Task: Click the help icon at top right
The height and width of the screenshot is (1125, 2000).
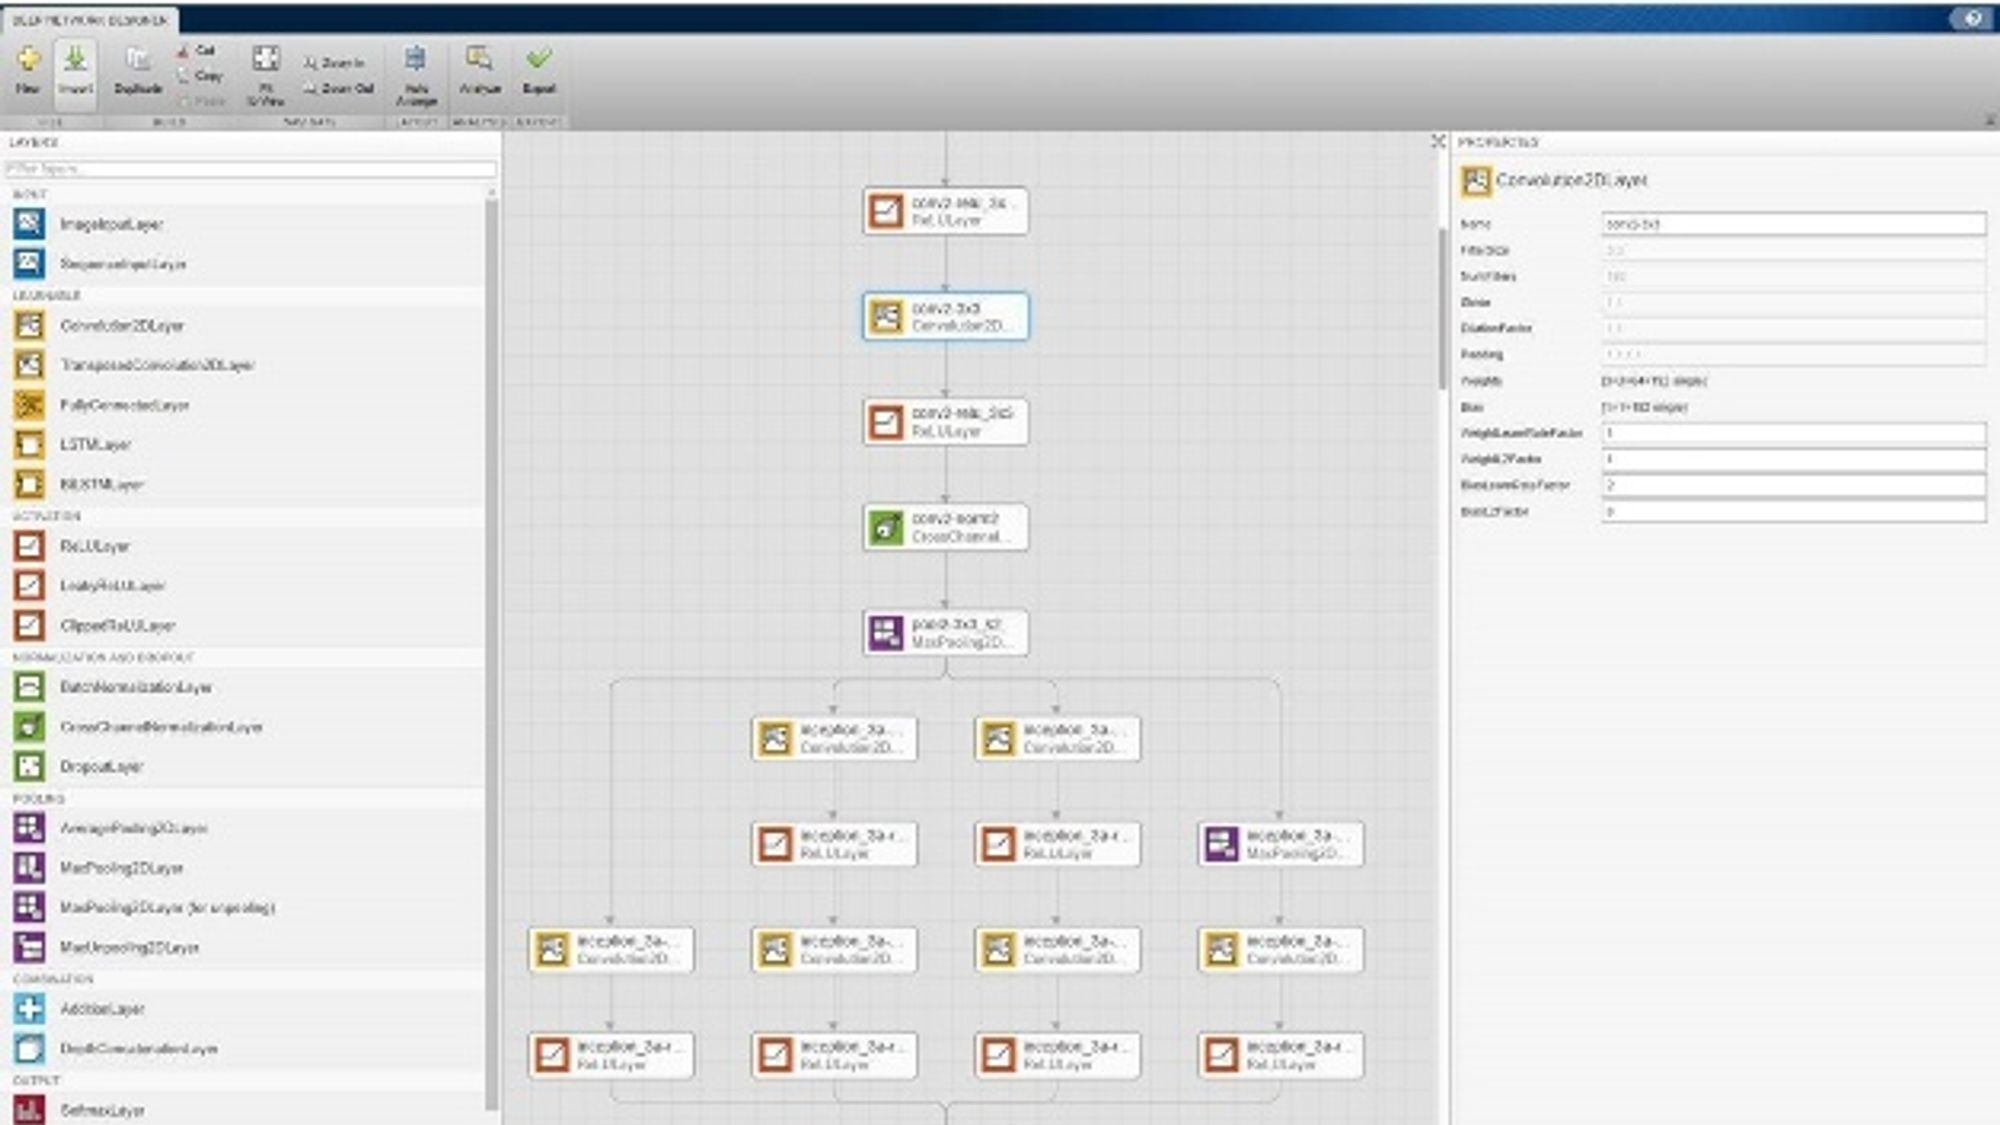Action: pyautogui.click(x=1972, y=18)
